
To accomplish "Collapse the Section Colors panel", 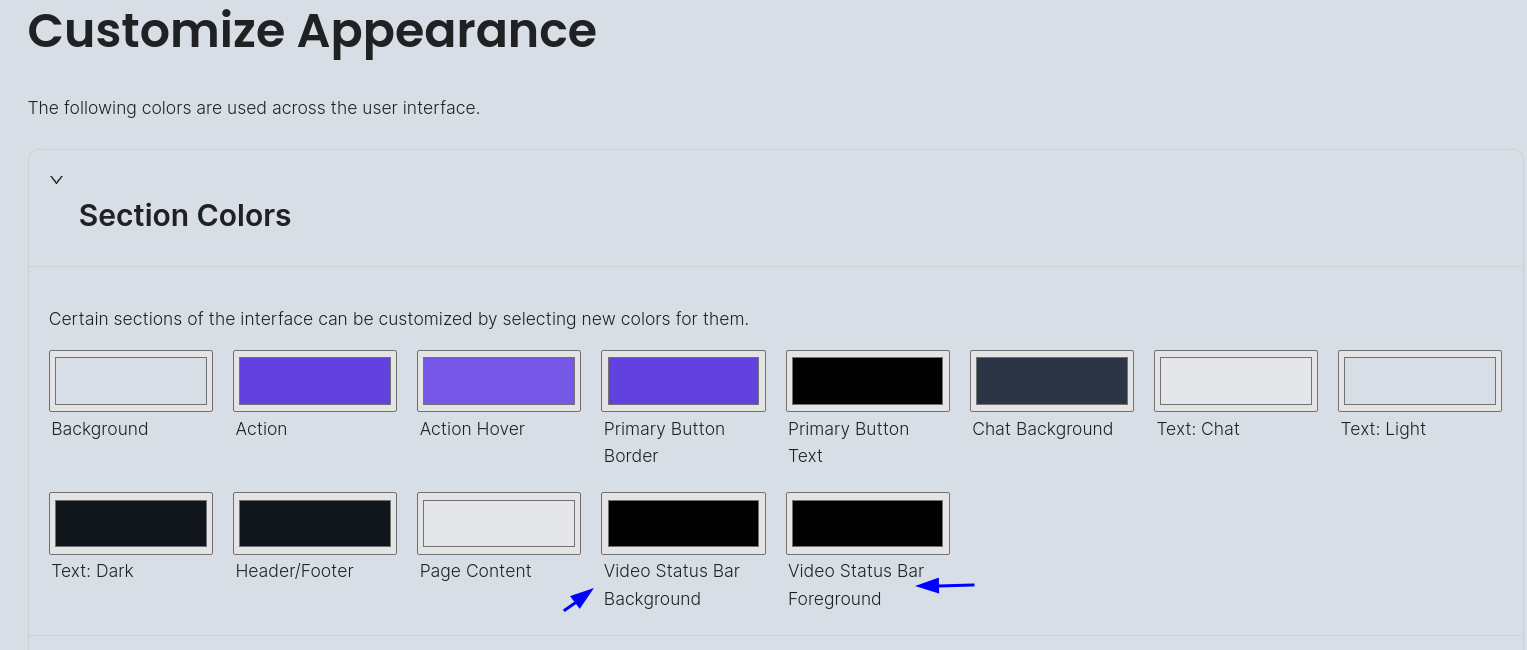I will click(x=56, y=179).
